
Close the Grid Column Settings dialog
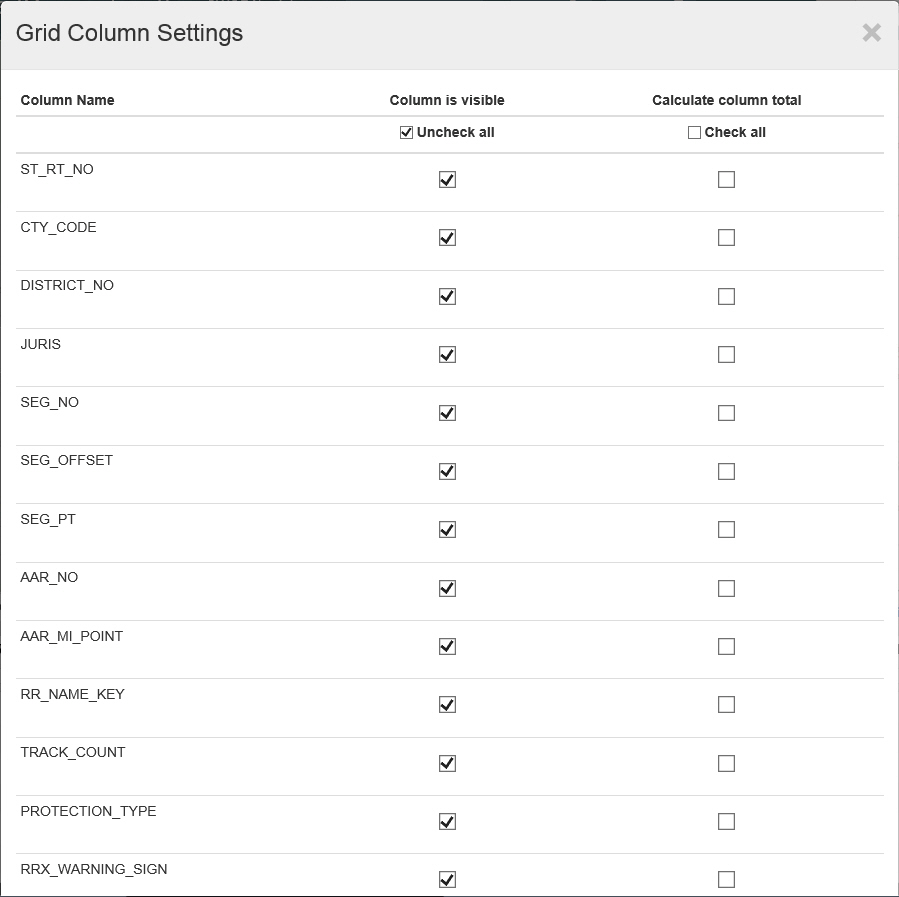871,33
